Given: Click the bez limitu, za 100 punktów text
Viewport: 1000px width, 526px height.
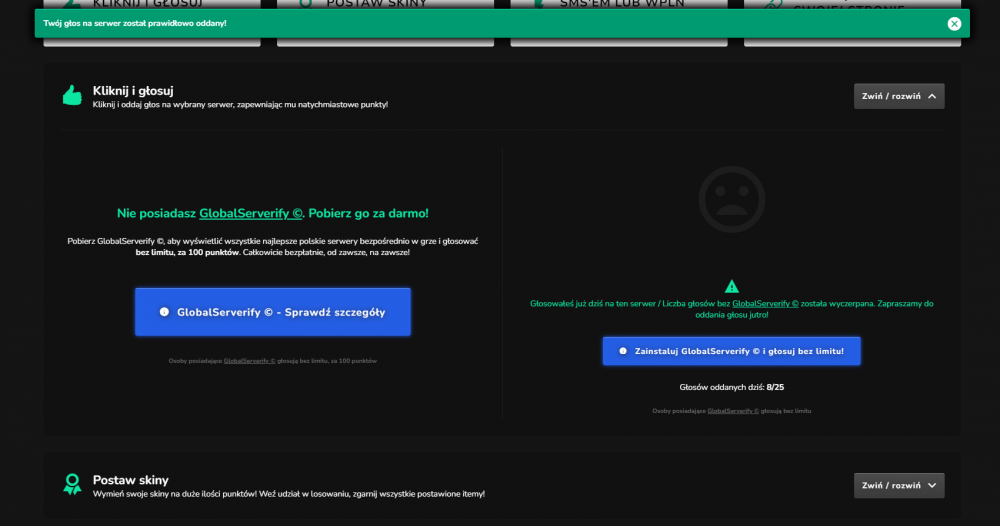Looking at the screenshot, I should [x=188, y=252].
